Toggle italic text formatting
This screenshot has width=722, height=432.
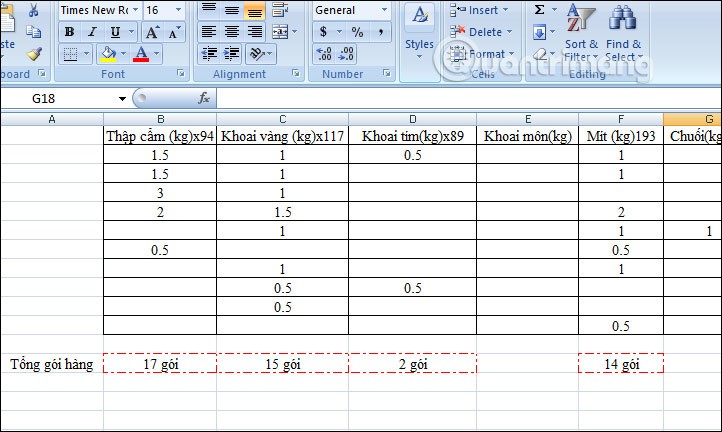[92, 32]
